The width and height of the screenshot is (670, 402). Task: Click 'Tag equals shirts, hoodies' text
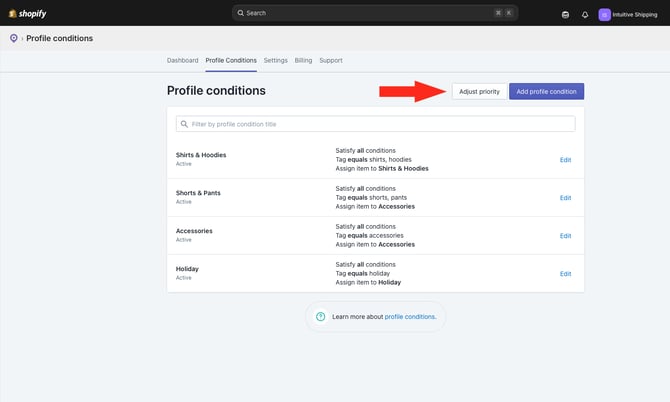point(373,159)
